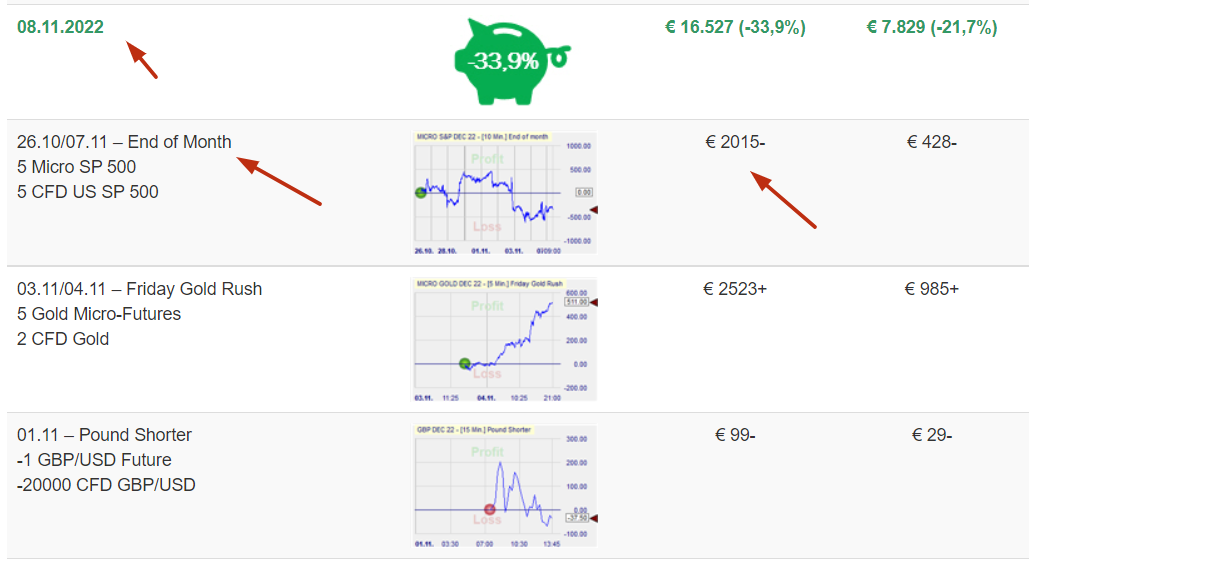Click green entry marker on Friday Gold Rush chart
This screenshot has width=1205, height=566.
tap(465, 363)
